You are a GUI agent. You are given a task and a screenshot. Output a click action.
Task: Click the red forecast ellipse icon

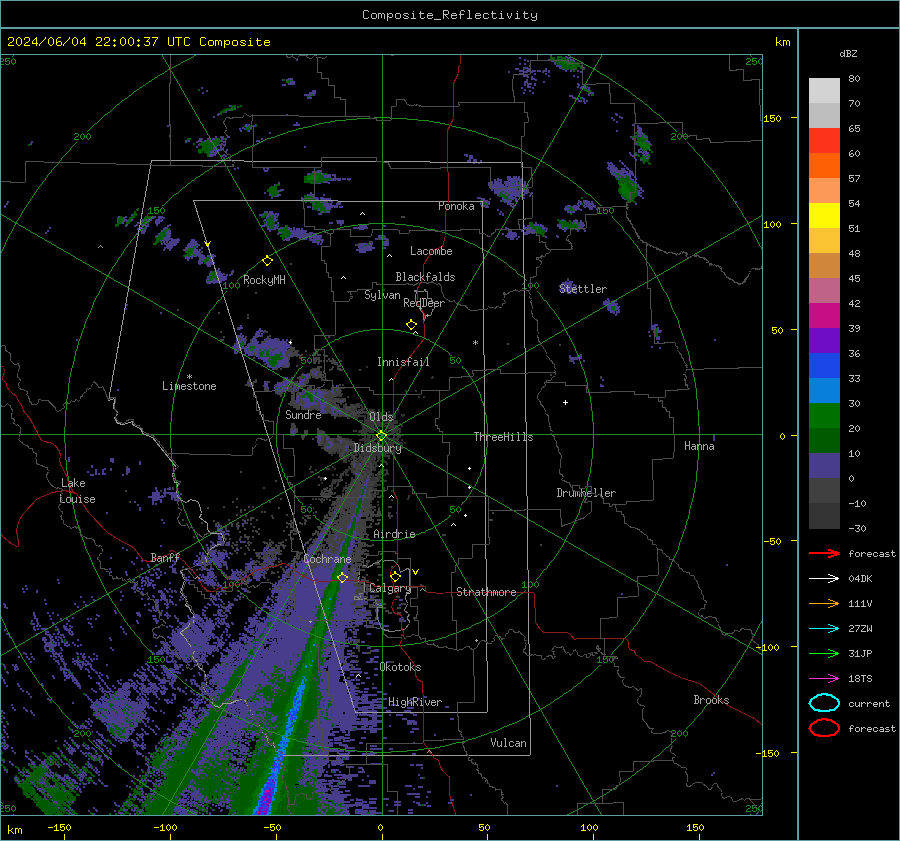[824, 728]
